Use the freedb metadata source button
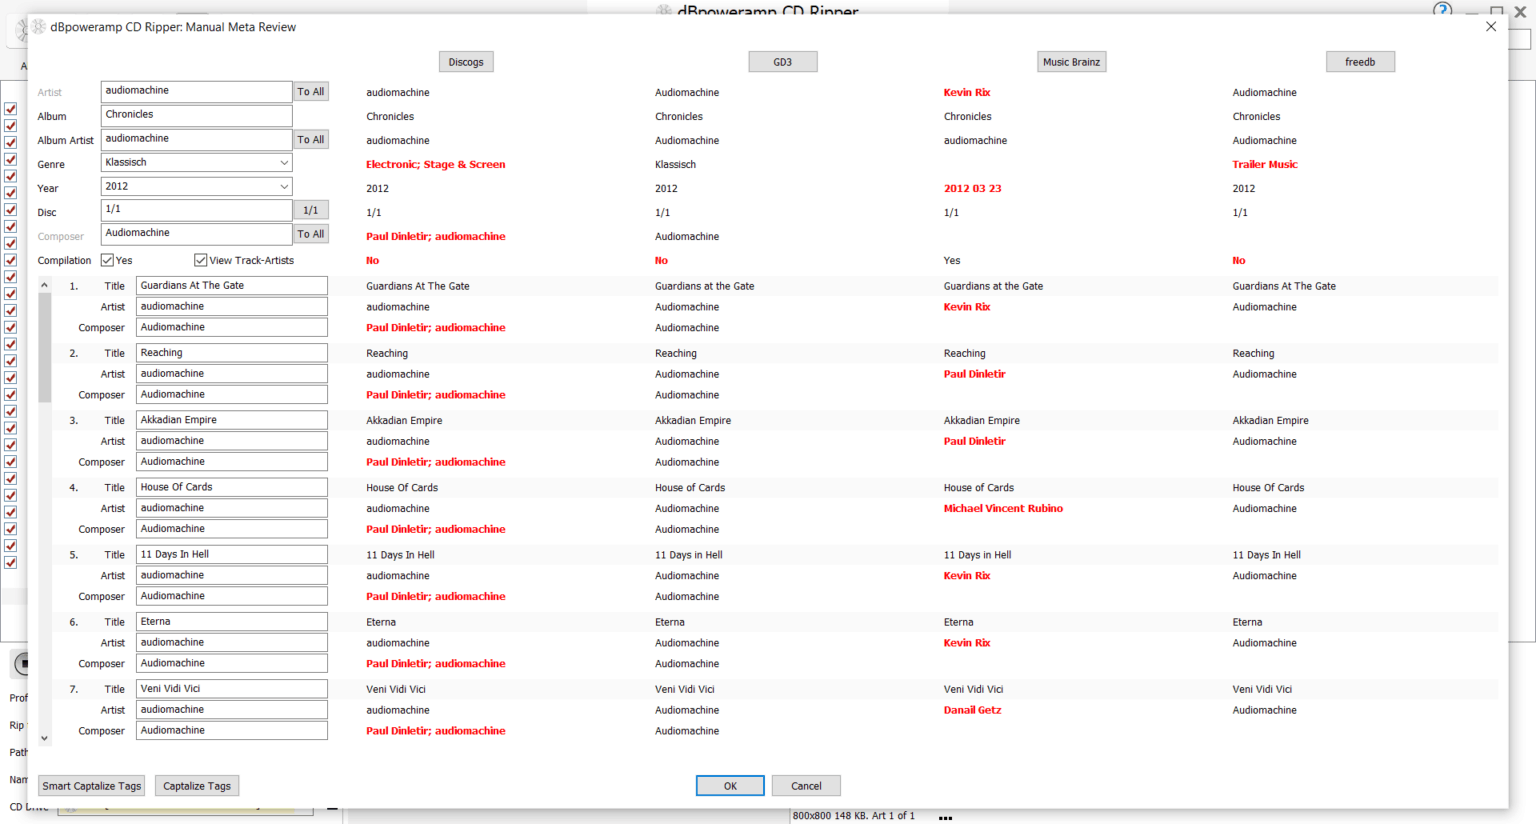This screenshot has width=1536, height=824. (x=1360, y=62)
